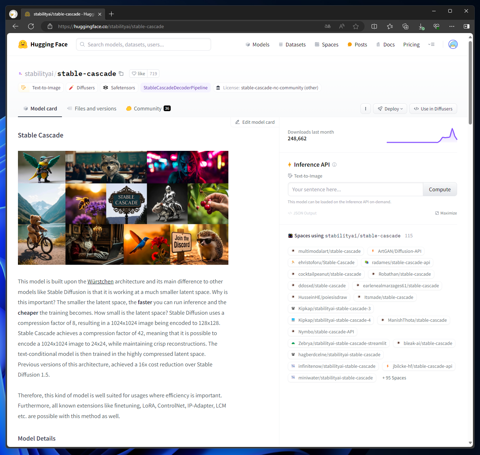Open the bleak-ai/stable-cascade space
Screen dimensions: 480x455
(424, 343)
